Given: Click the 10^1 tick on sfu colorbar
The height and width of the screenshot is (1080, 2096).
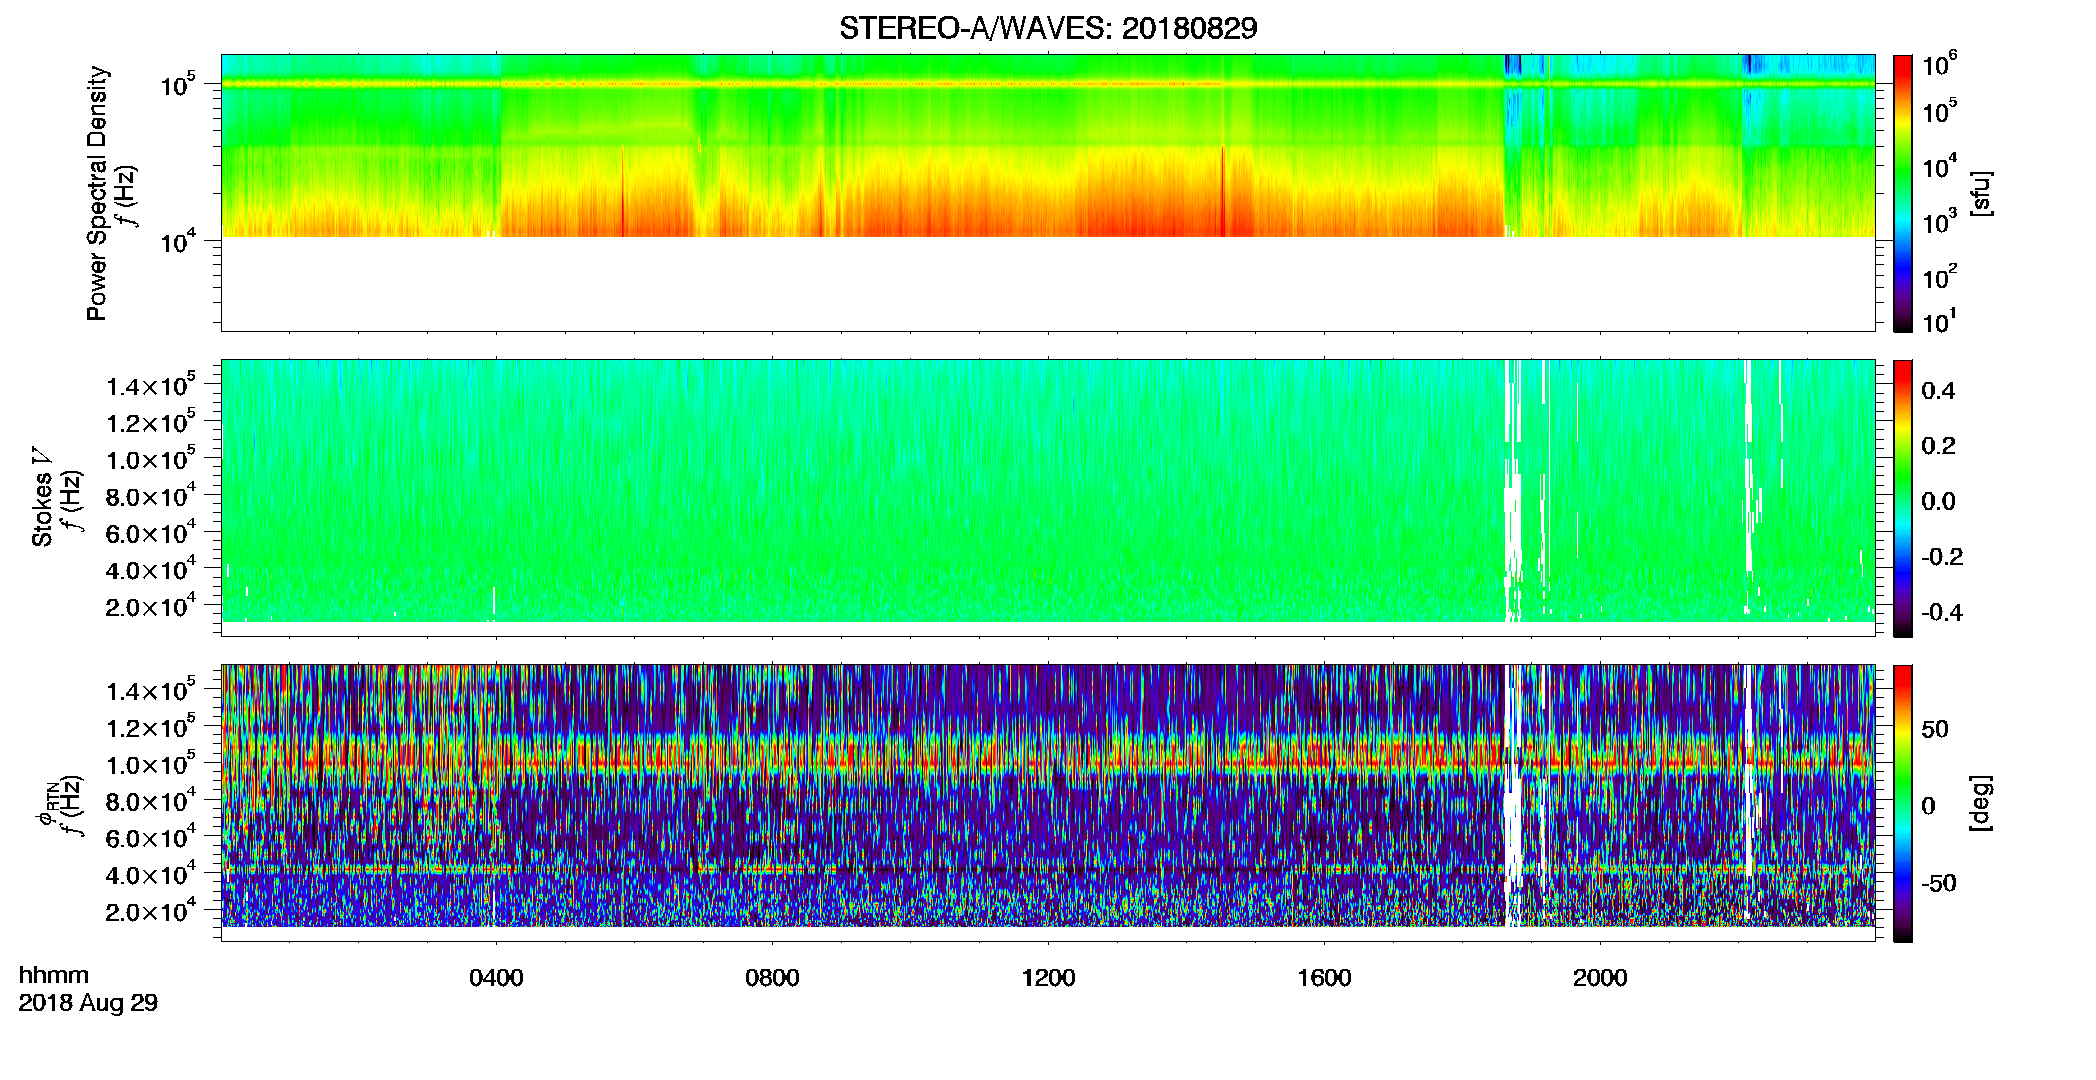Looking at the screenshot, I should 1939,321.
